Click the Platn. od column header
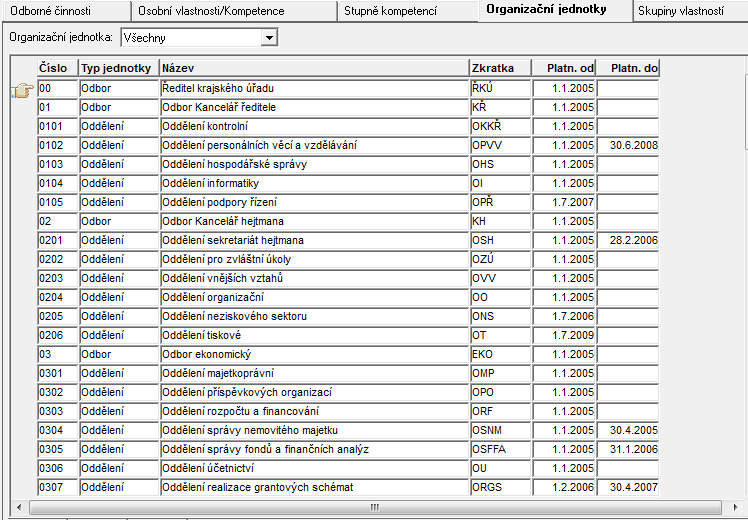 coord(564,68)
